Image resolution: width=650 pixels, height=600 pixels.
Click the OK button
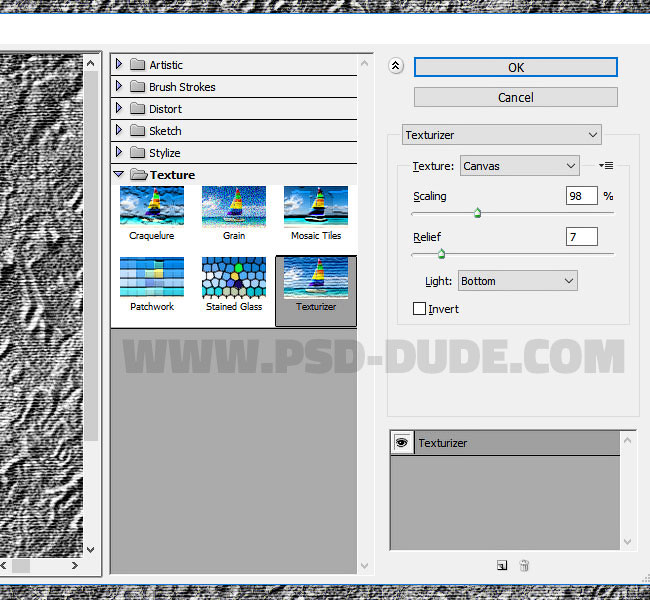click(x=516, y=67)
